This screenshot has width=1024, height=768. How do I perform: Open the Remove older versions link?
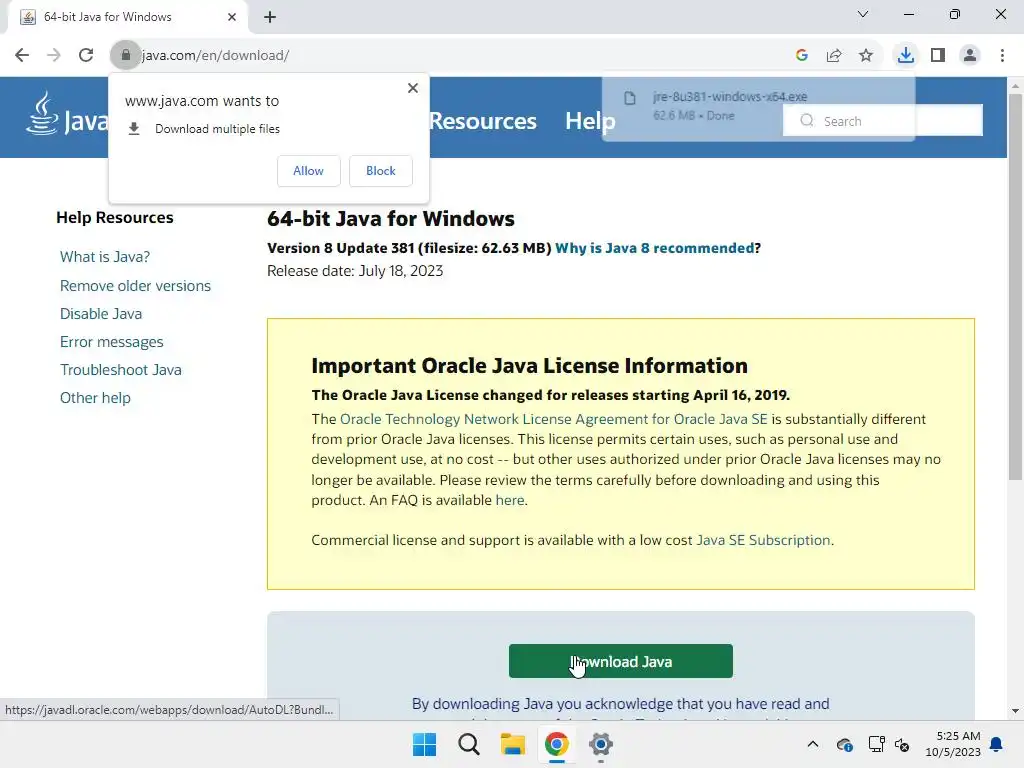point(135,286)
